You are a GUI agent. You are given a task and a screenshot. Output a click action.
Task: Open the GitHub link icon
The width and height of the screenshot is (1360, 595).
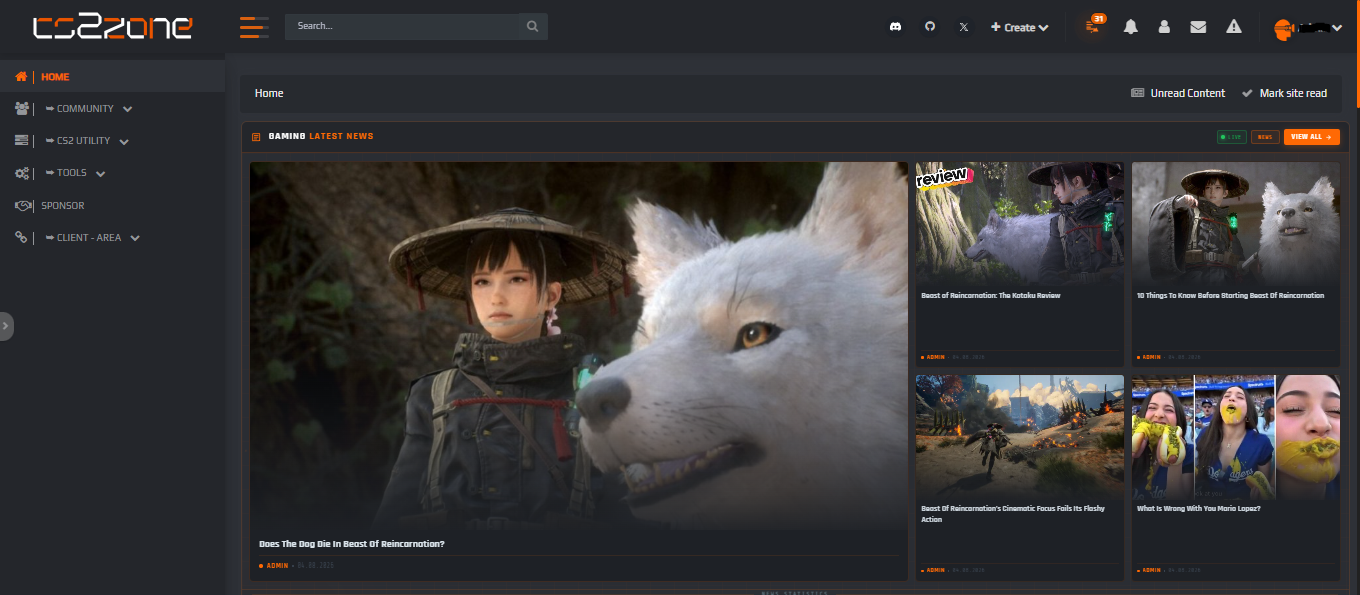point(929,27)
